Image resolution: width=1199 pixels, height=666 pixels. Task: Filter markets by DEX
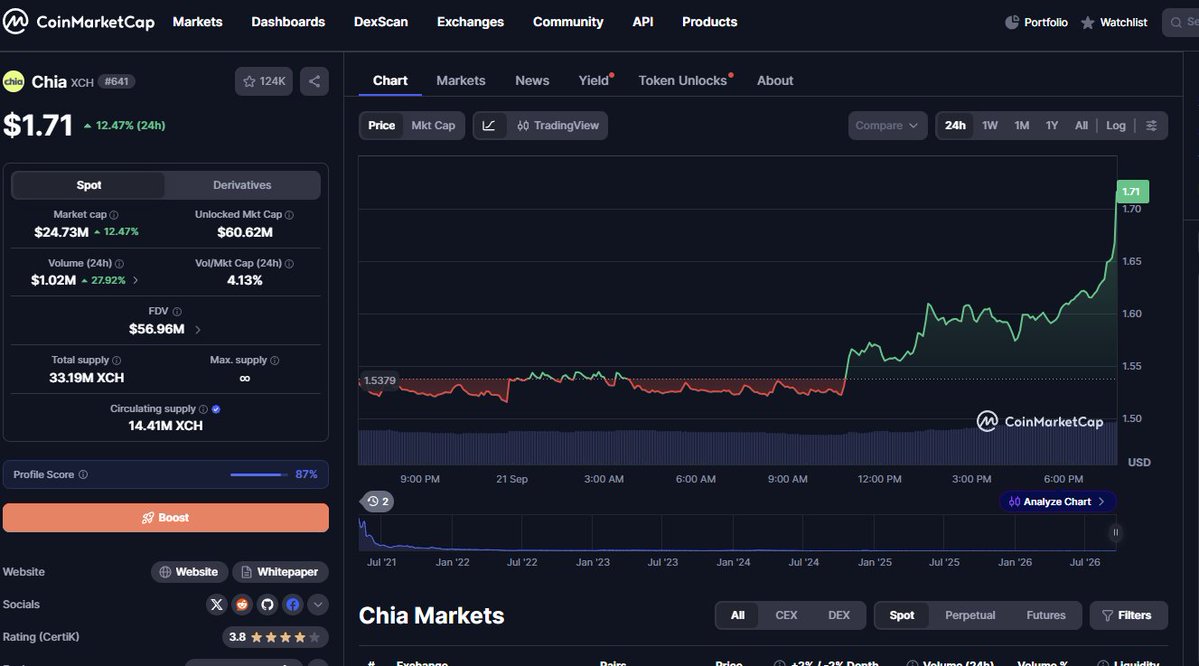(x=839, y=616)
